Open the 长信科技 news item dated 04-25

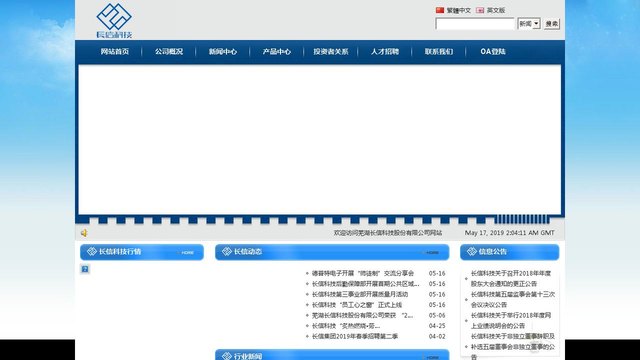point(346,326)
